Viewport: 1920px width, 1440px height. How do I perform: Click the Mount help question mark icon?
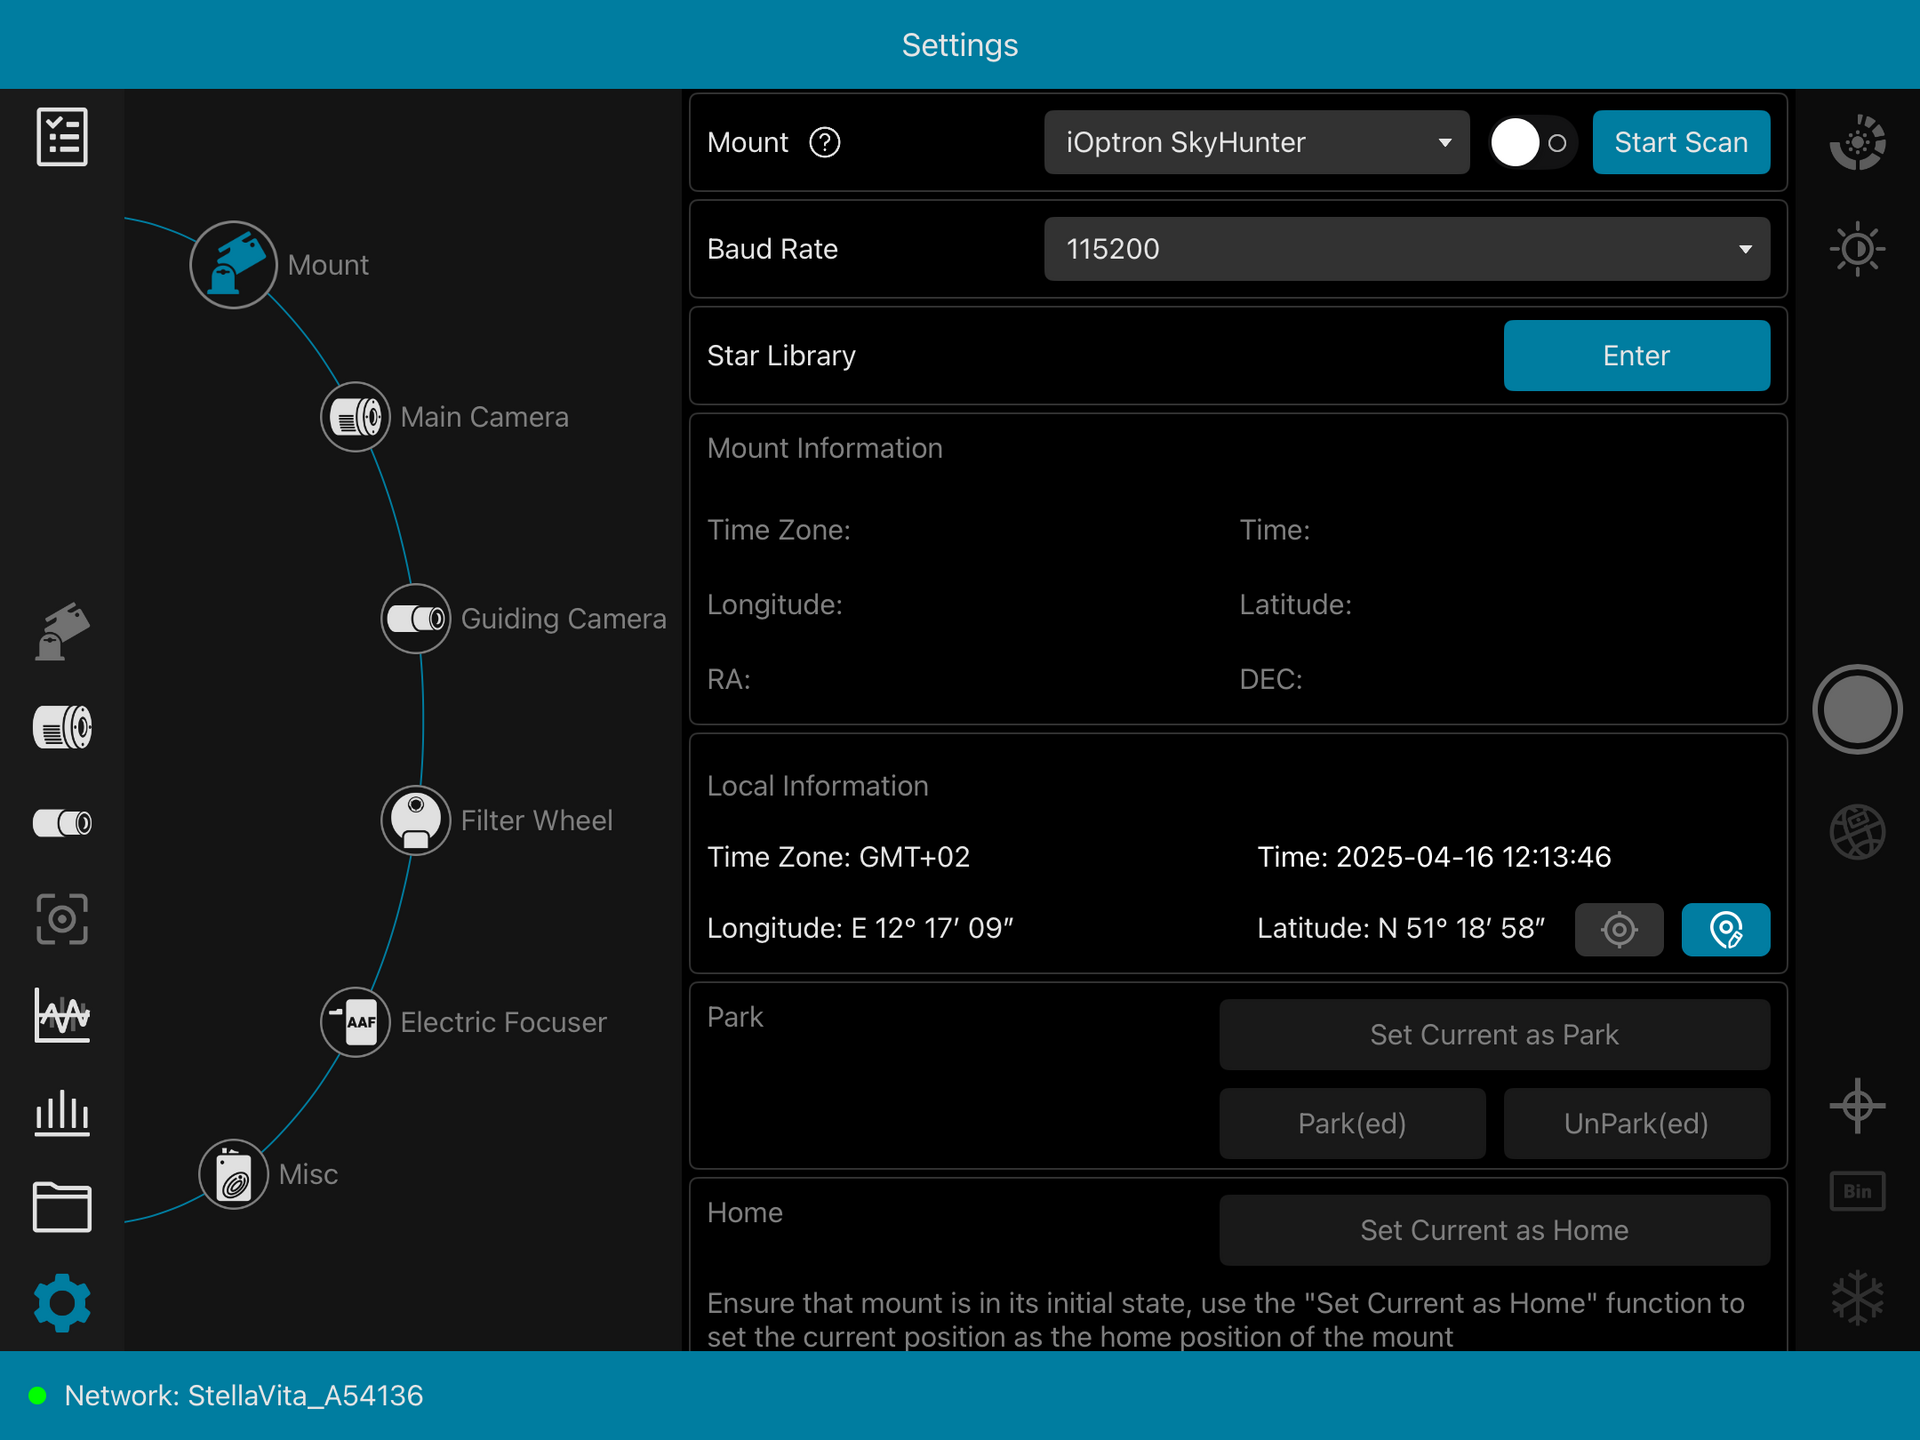(825, 143)
